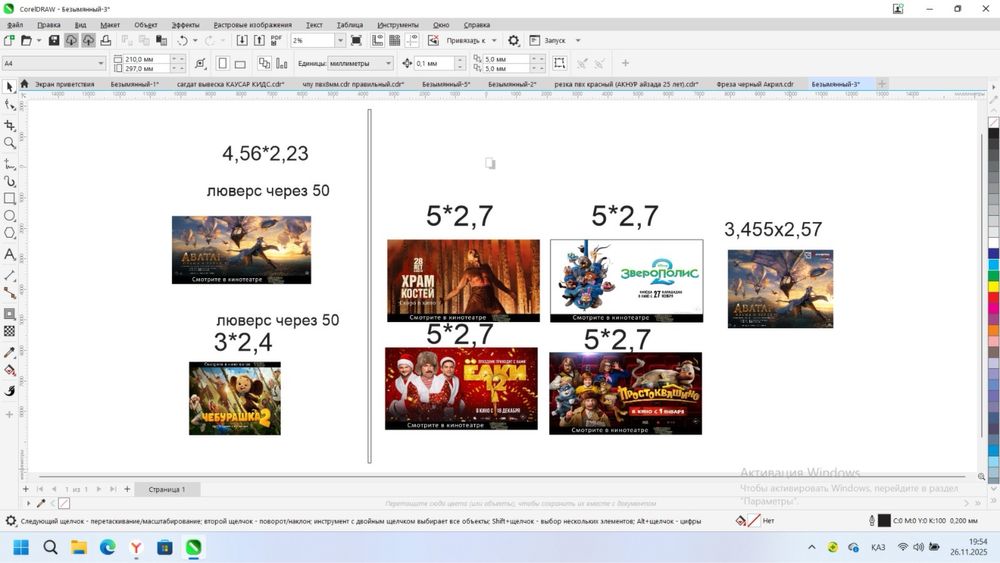Select the Crop tool
Viewport: 1000px width, 563px height.
point(10,126)
